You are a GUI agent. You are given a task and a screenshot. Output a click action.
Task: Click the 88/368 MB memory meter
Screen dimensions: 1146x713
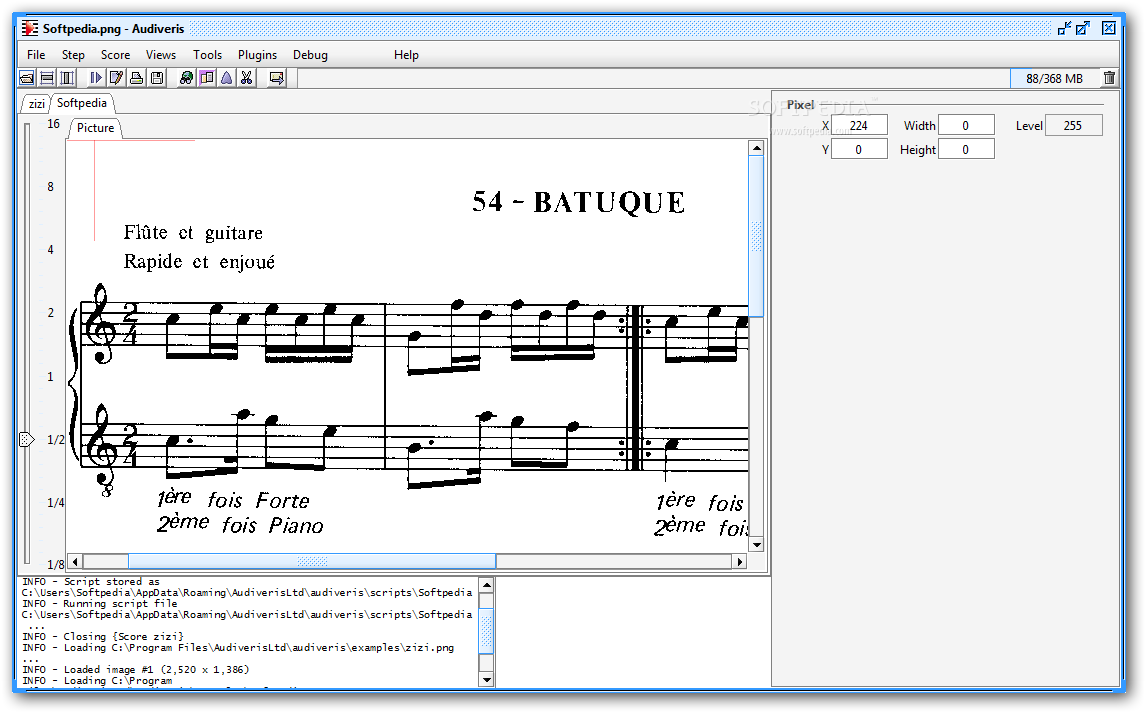[x=1055, y=78]
